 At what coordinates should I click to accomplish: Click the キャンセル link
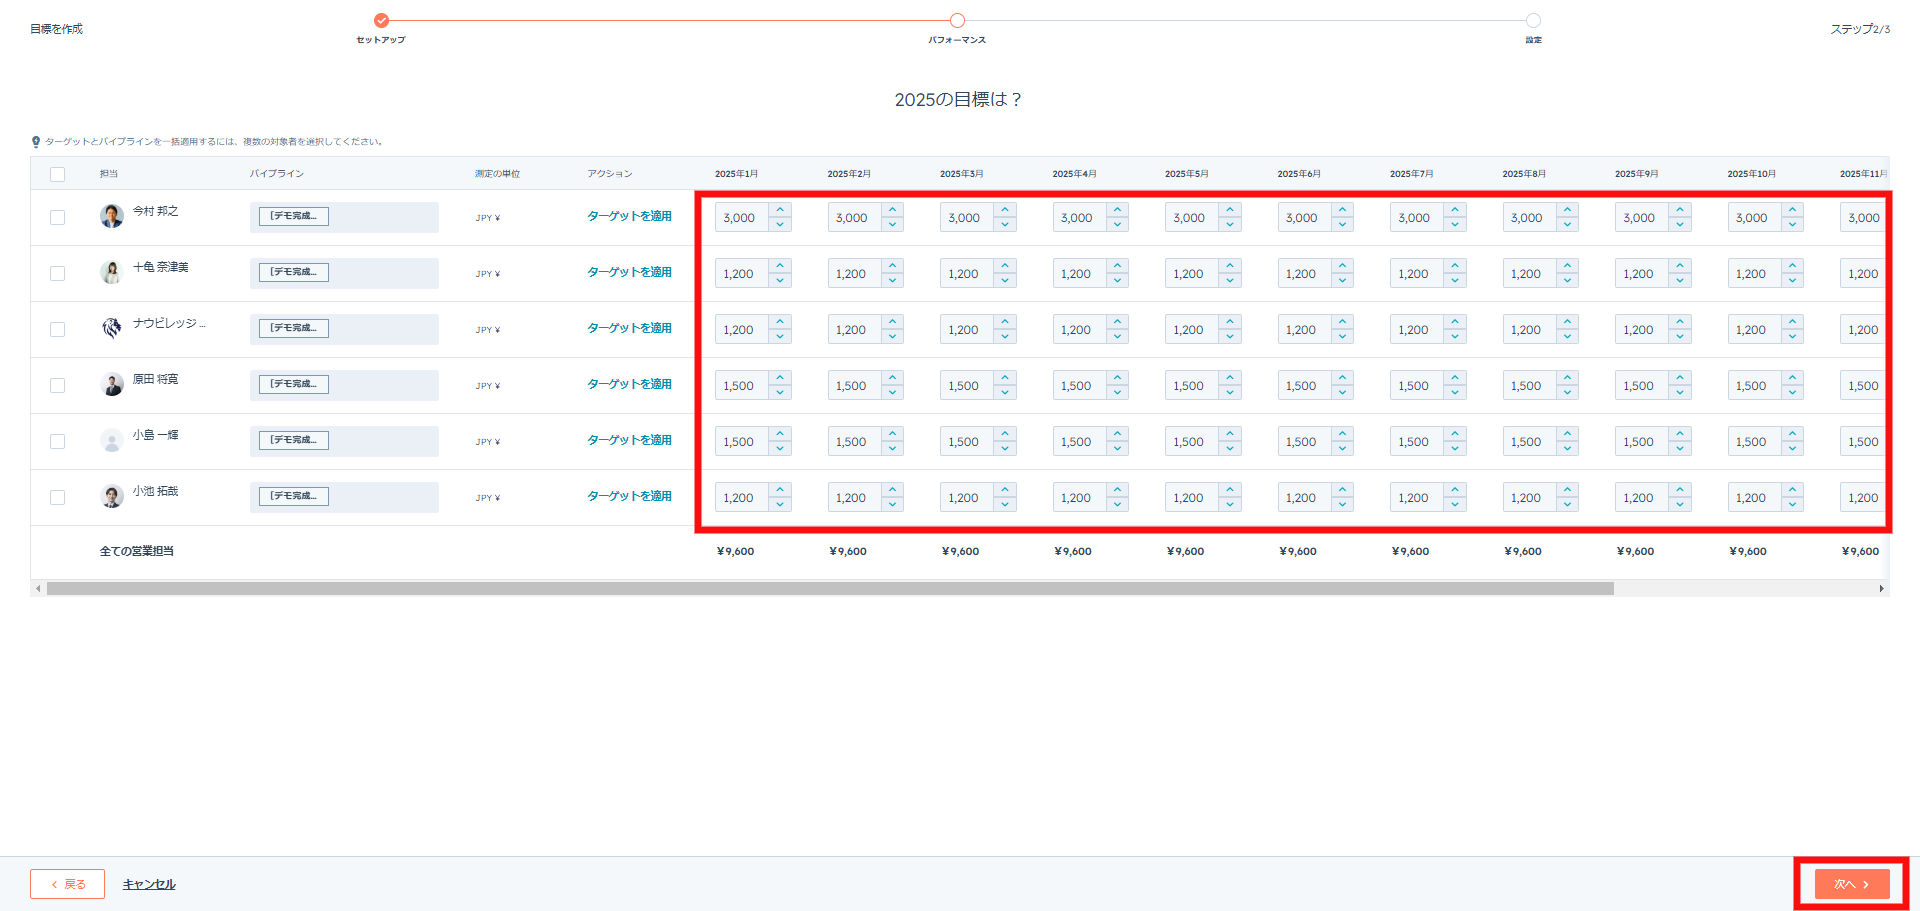(x=149, y=884)
